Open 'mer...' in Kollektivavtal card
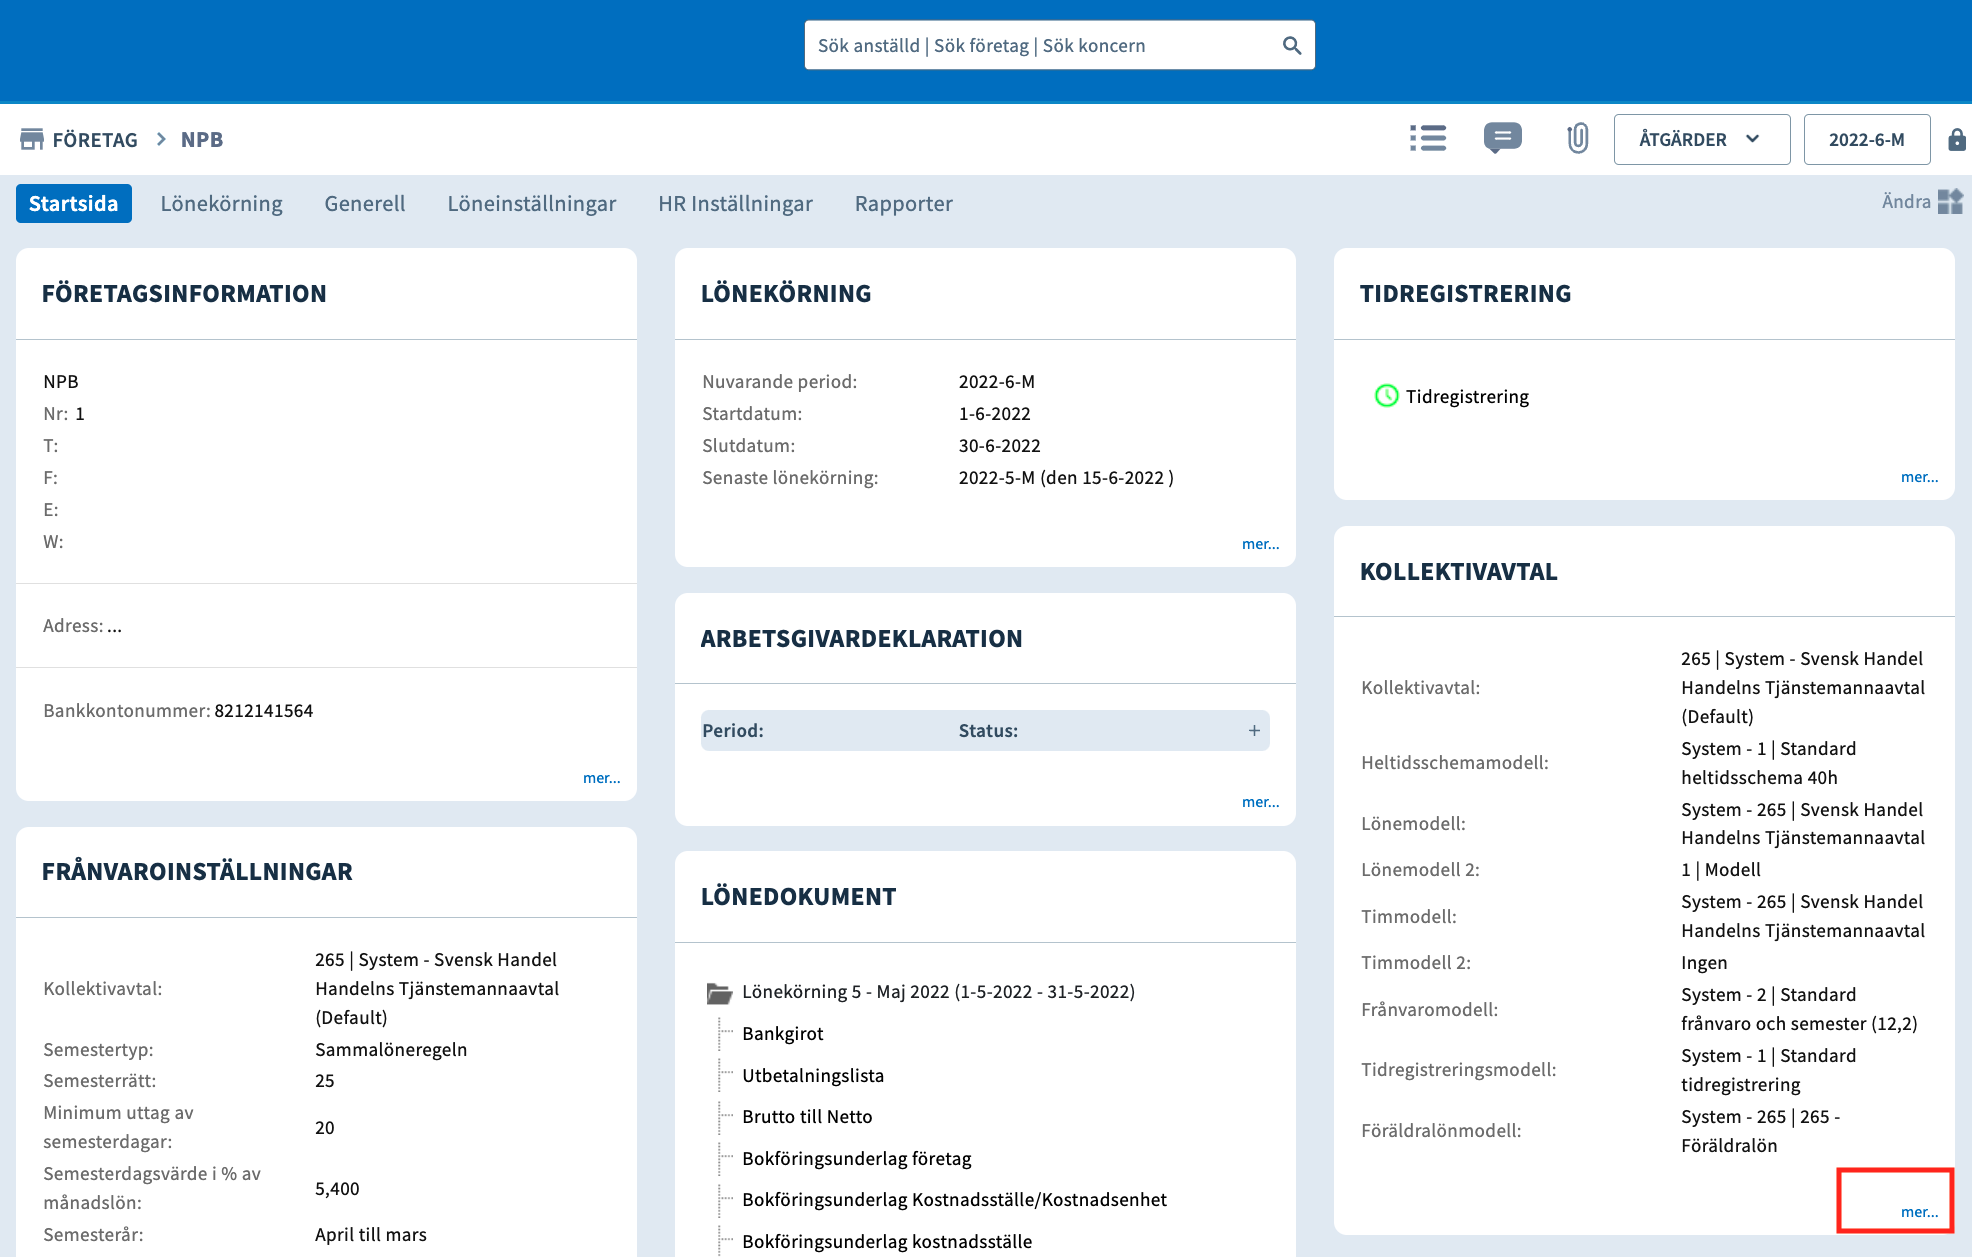Screen dimensions: 1972x1257 (1920, 1212)
